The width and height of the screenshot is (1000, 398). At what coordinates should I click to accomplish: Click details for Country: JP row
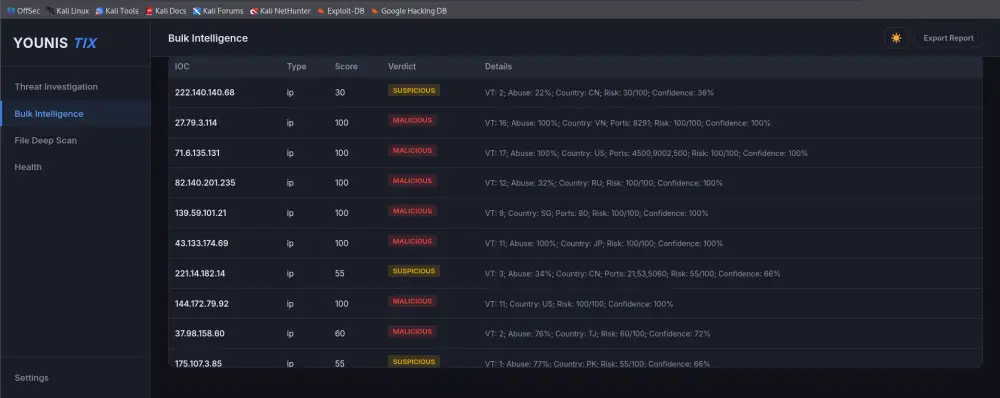[604, 244]
